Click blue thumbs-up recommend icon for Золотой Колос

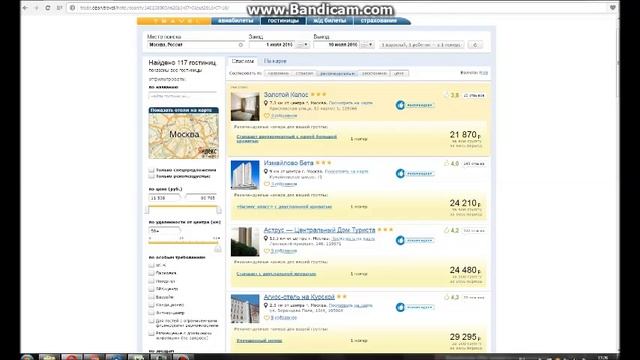click(400, 105)
